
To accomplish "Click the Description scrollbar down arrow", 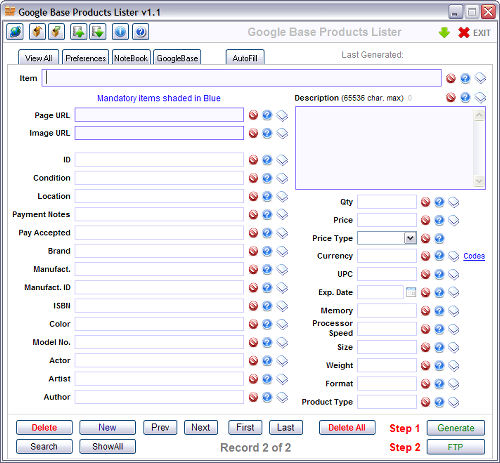I will [479, 181].
